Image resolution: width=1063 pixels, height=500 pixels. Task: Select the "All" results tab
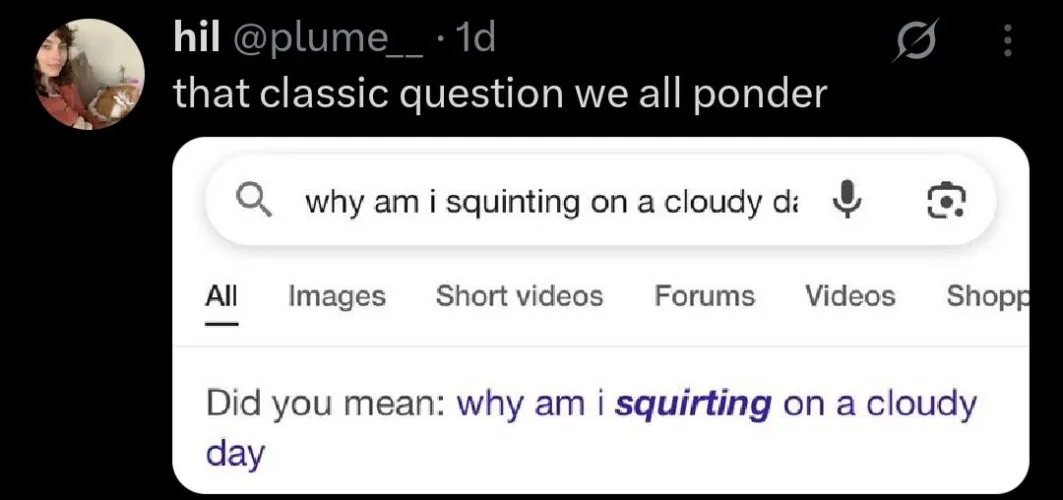[221, 296]
